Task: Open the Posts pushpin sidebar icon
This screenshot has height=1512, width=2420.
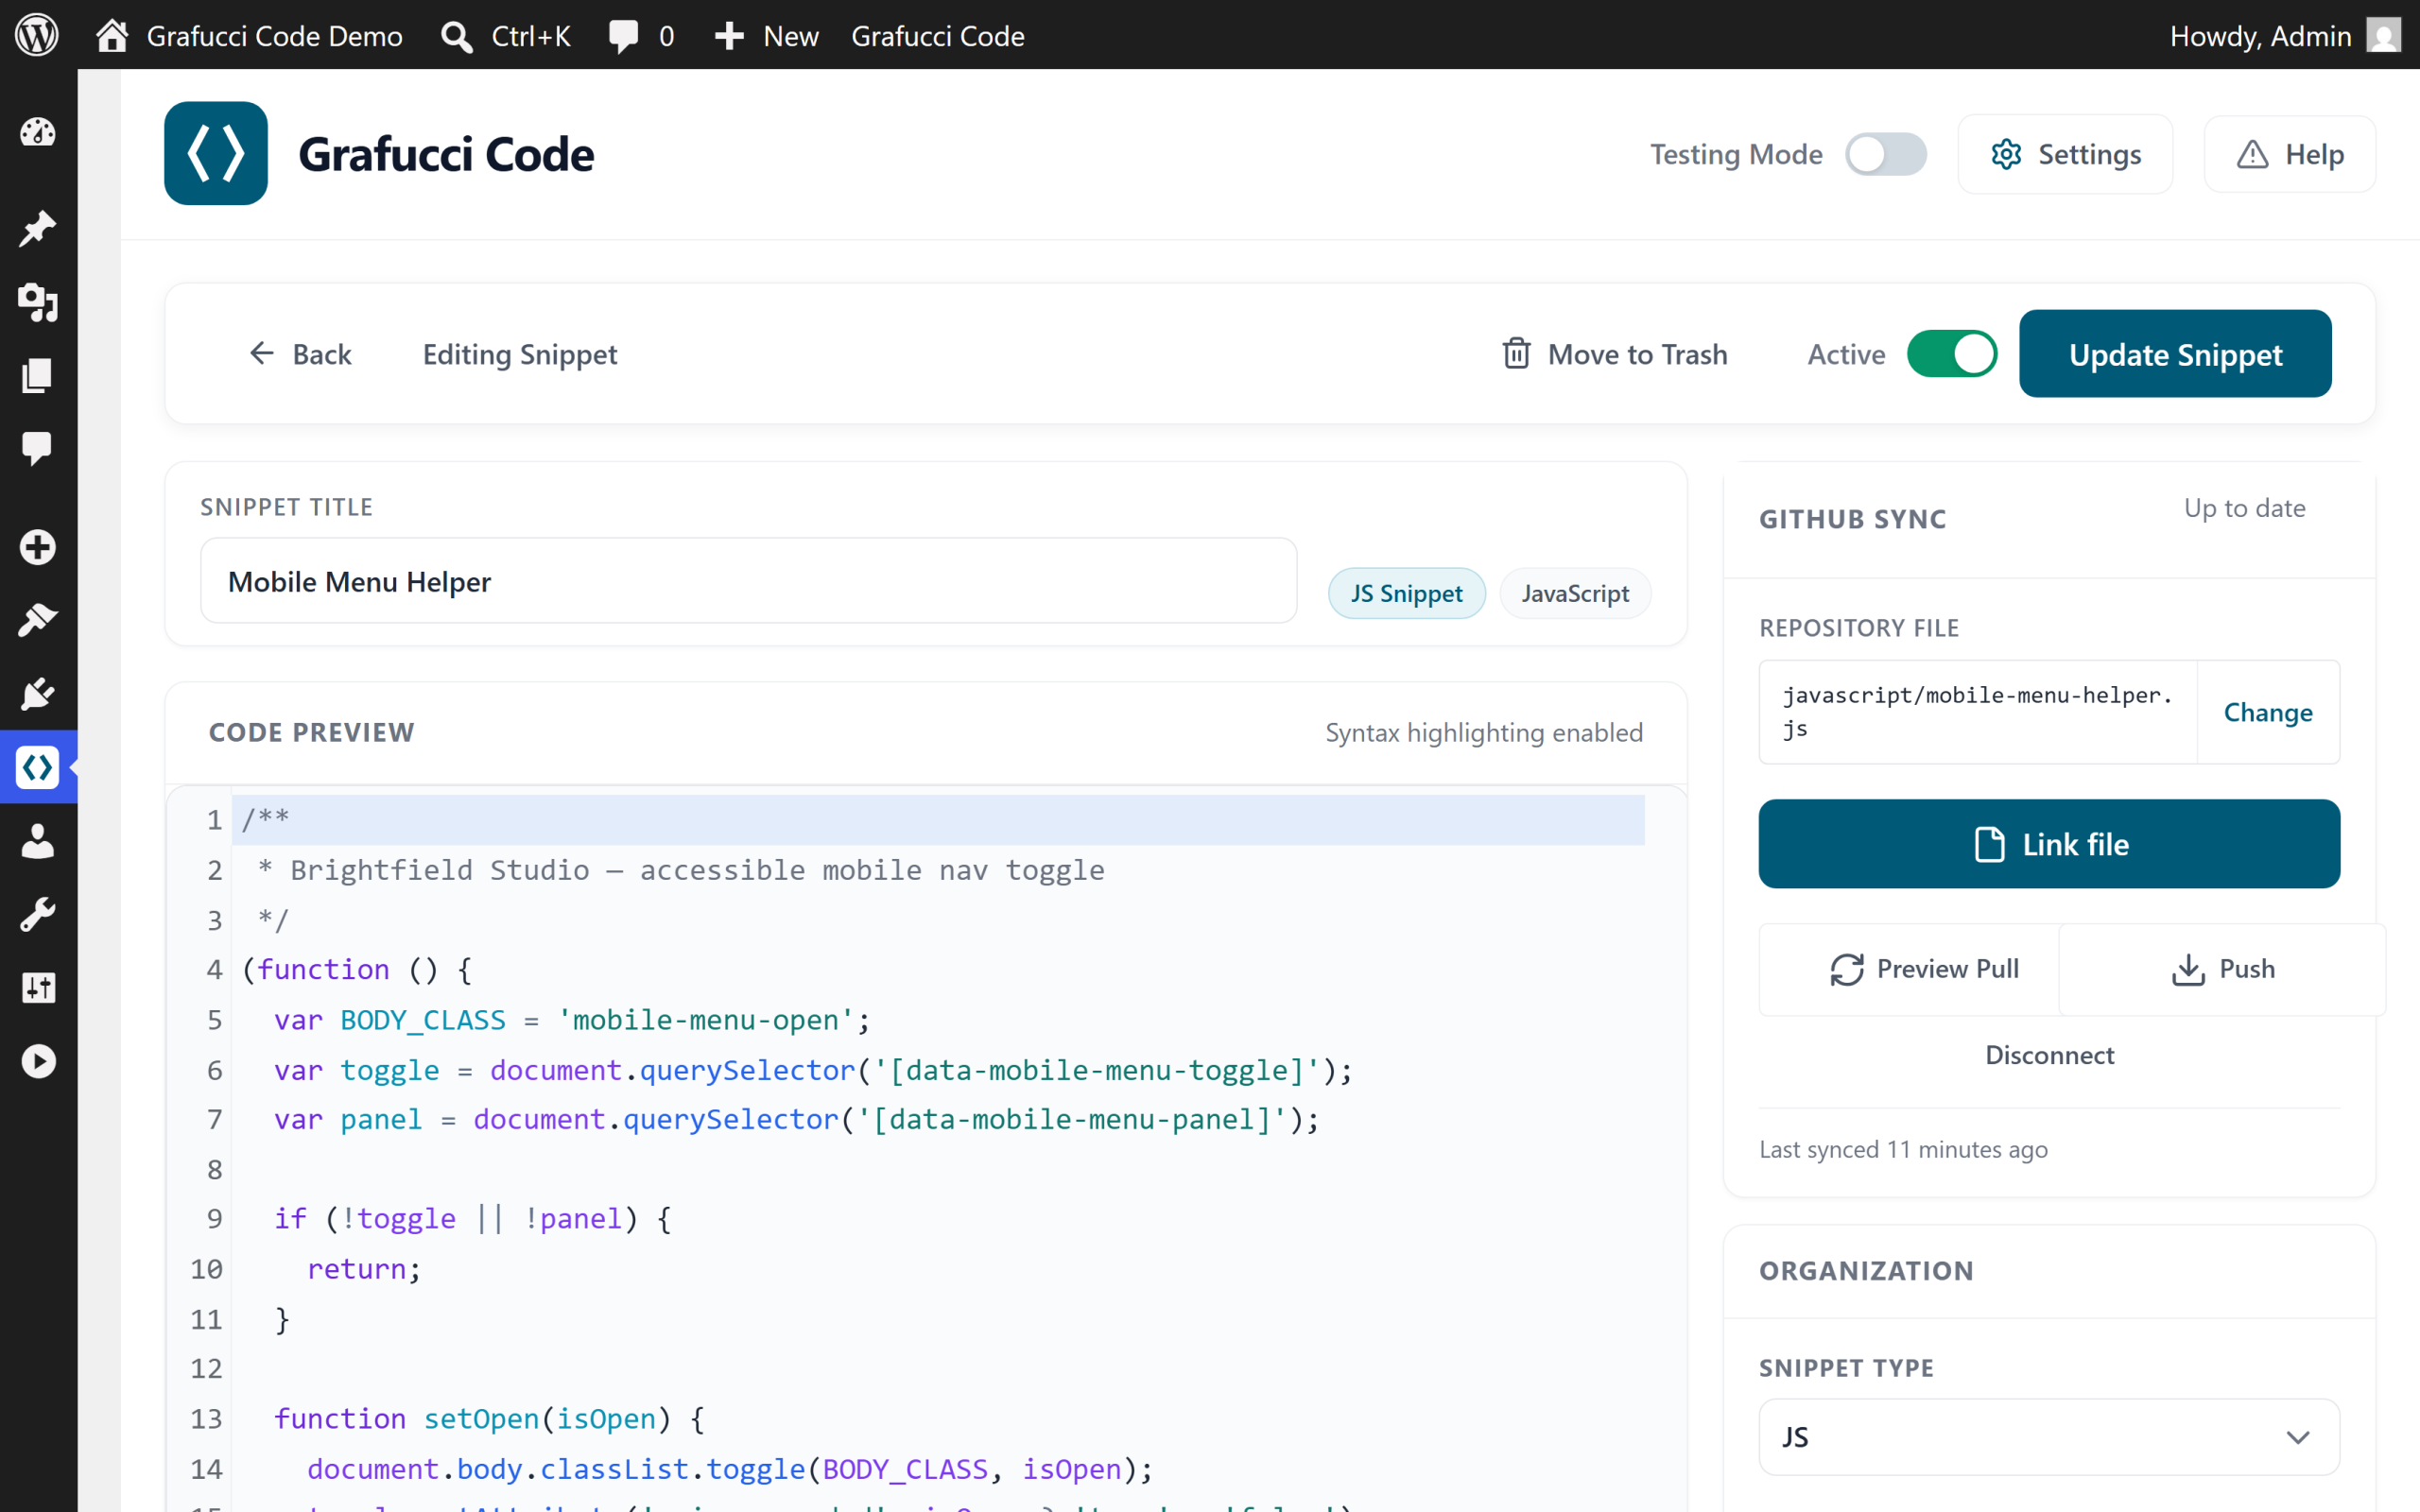Action: tap(38, 228)
